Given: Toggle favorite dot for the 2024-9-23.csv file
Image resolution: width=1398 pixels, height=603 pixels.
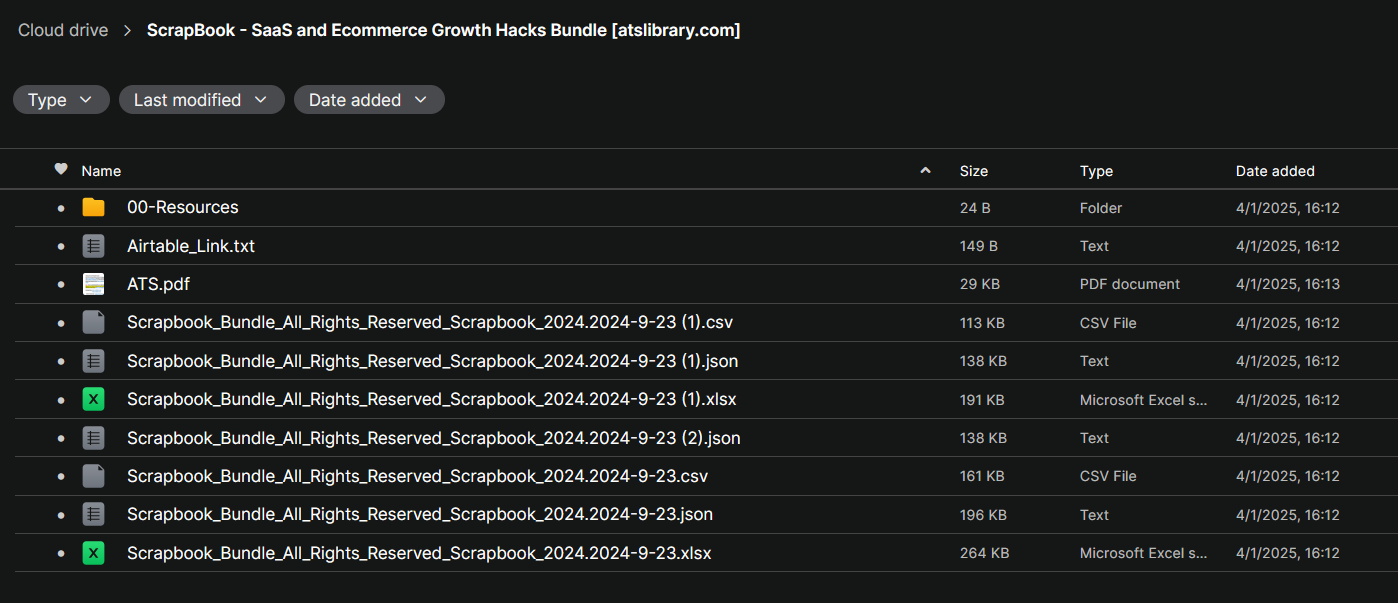Looking at the screenshot, I should [x=61, y=476].
